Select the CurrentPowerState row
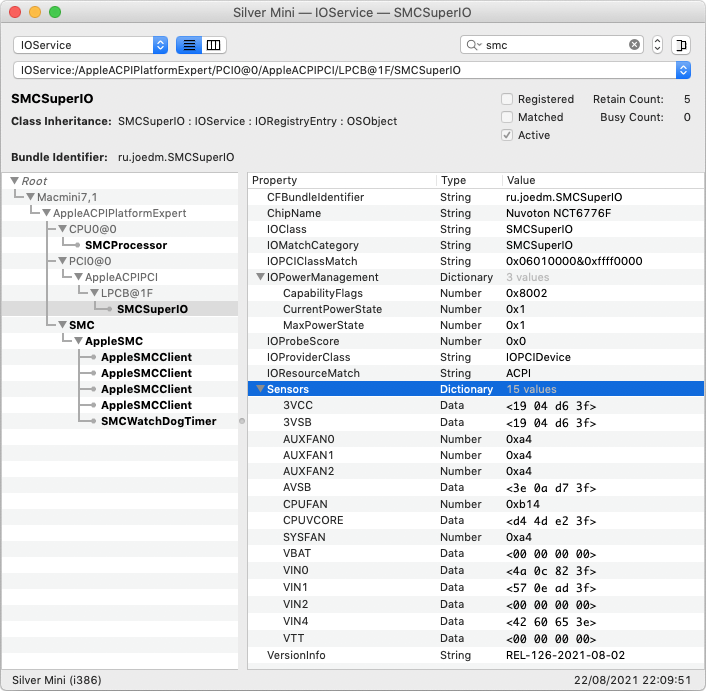Image resolution: width=706 pixels, height=691 pixels. [475, 309]
